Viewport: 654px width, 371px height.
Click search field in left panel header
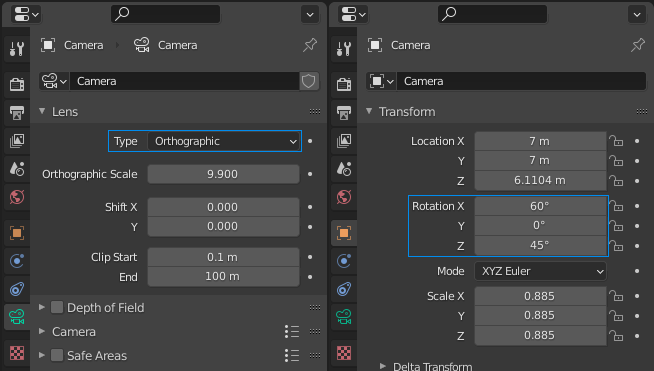point(166,15)
